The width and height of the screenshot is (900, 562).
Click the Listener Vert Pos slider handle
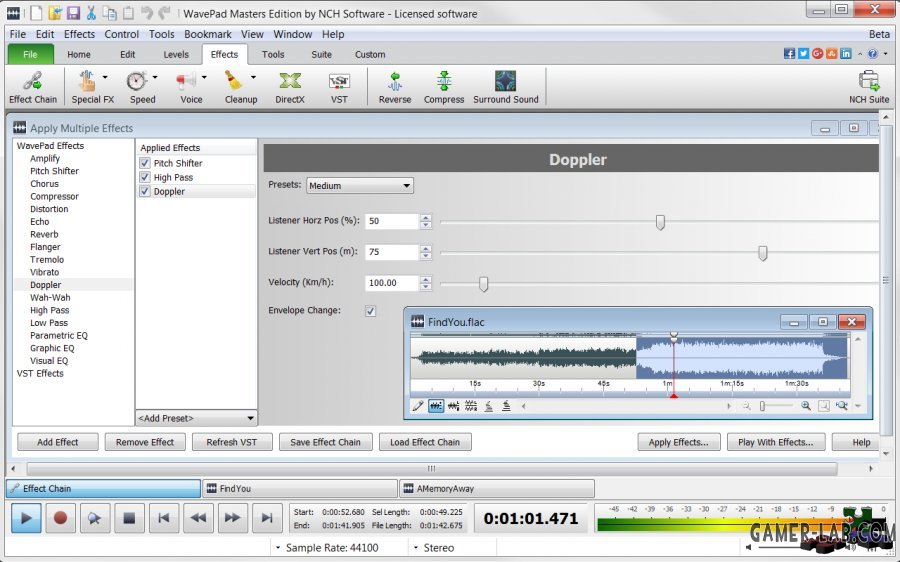[762, 253]
